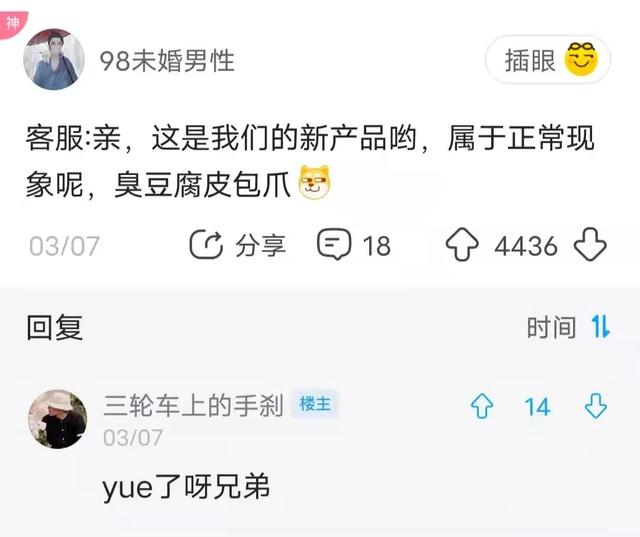The image size is (640, 537).
Task: Toggle reply sort order arrows
Action: 601,327
